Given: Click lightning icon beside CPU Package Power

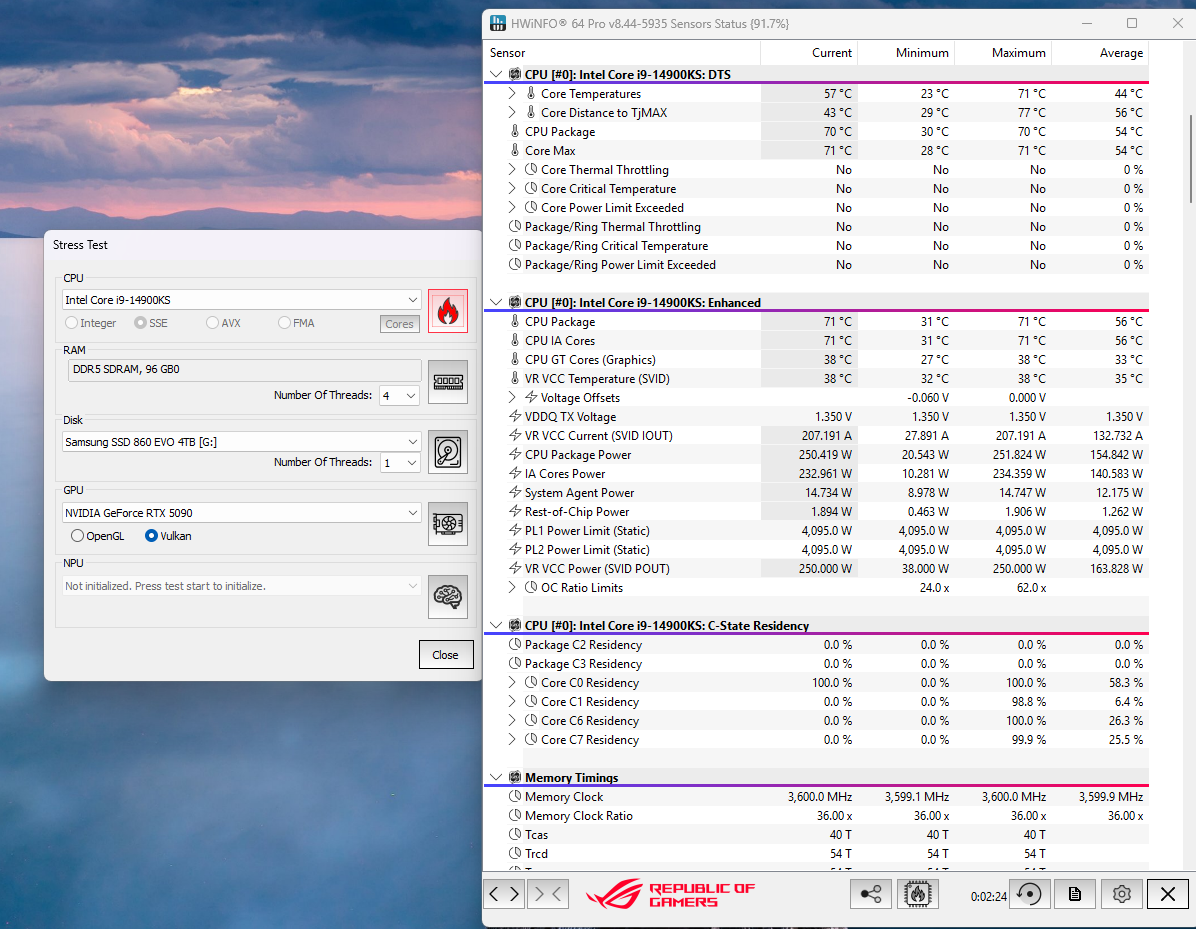Looking at the screenshot, I should 516,455.
